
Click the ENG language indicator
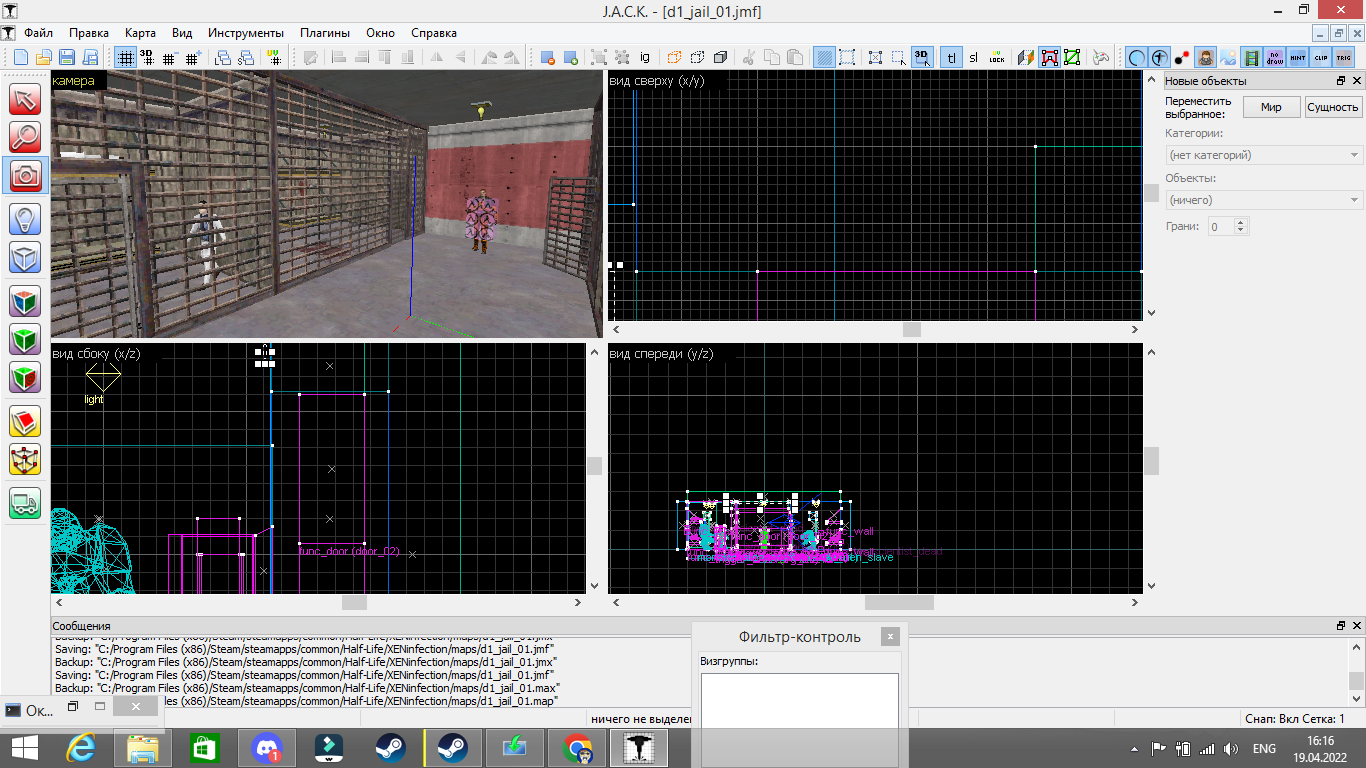tap(1264, 748)
